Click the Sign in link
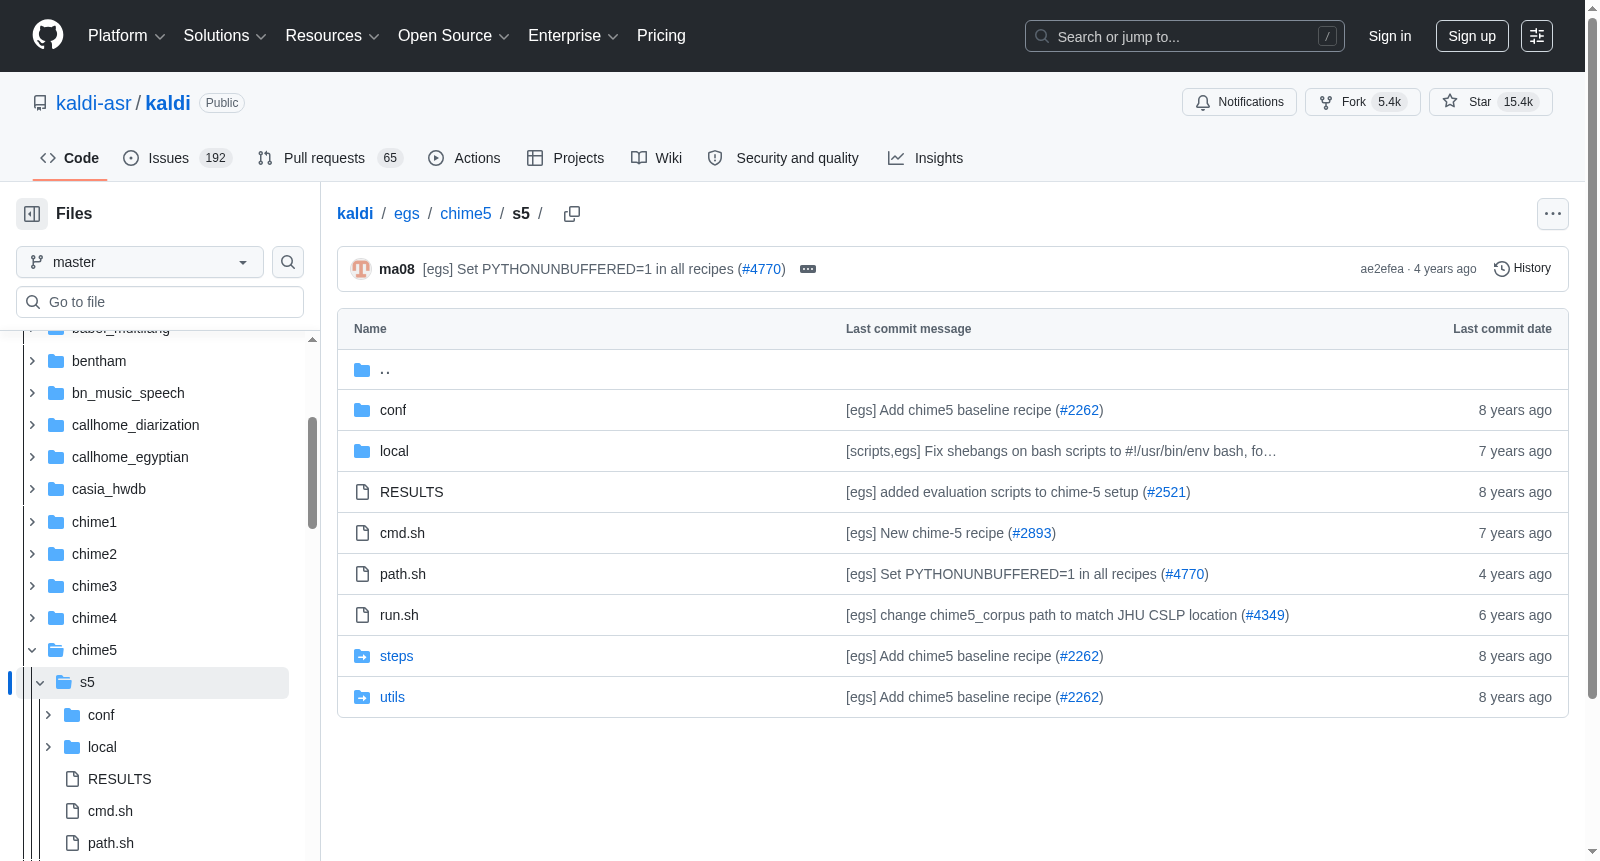Image resolution: width=1600 pixels, height=861 pixels. pyautogui.click(x=1390, y=36)
